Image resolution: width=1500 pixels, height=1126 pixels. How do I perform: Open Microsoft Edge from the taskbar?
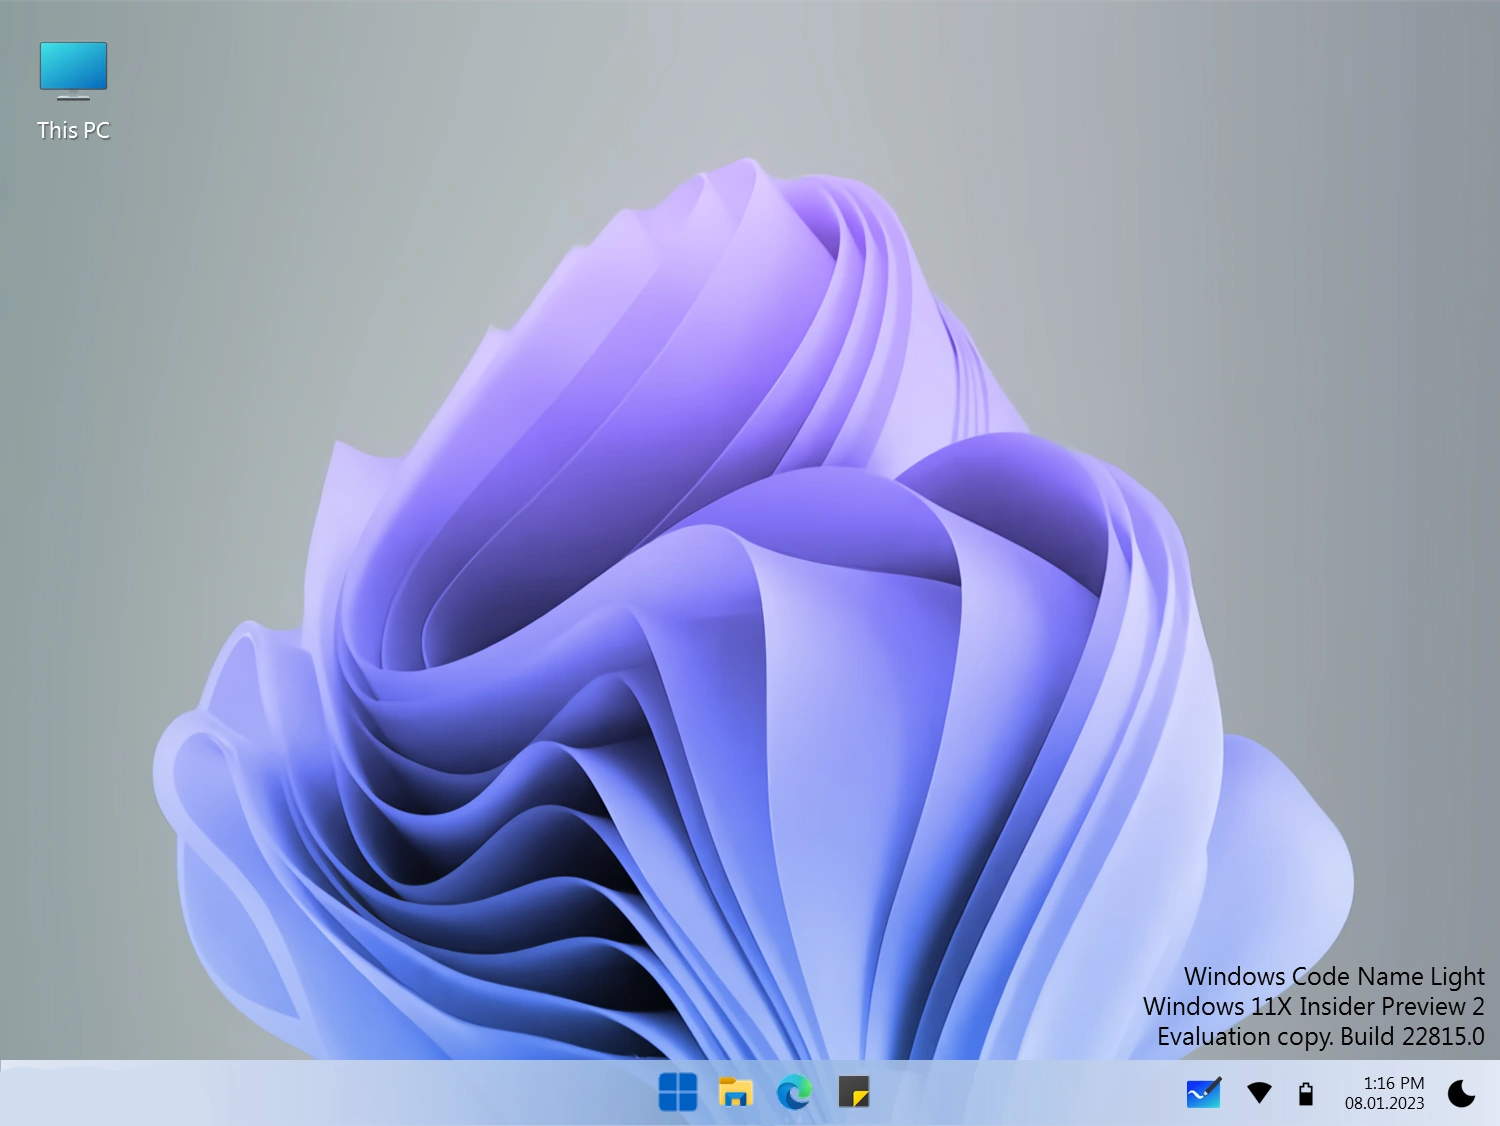(795, 1092)
